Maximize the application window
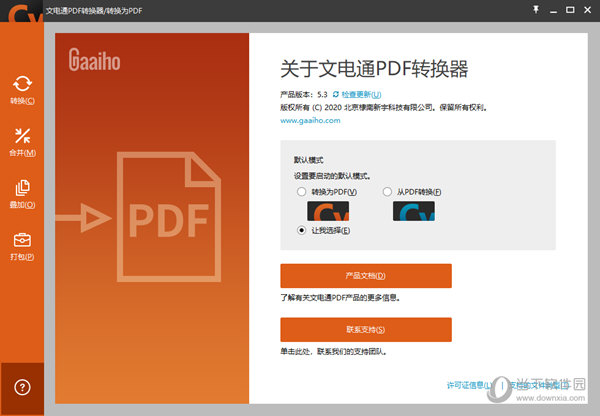The image size is (600, 416). click(570, 10)
